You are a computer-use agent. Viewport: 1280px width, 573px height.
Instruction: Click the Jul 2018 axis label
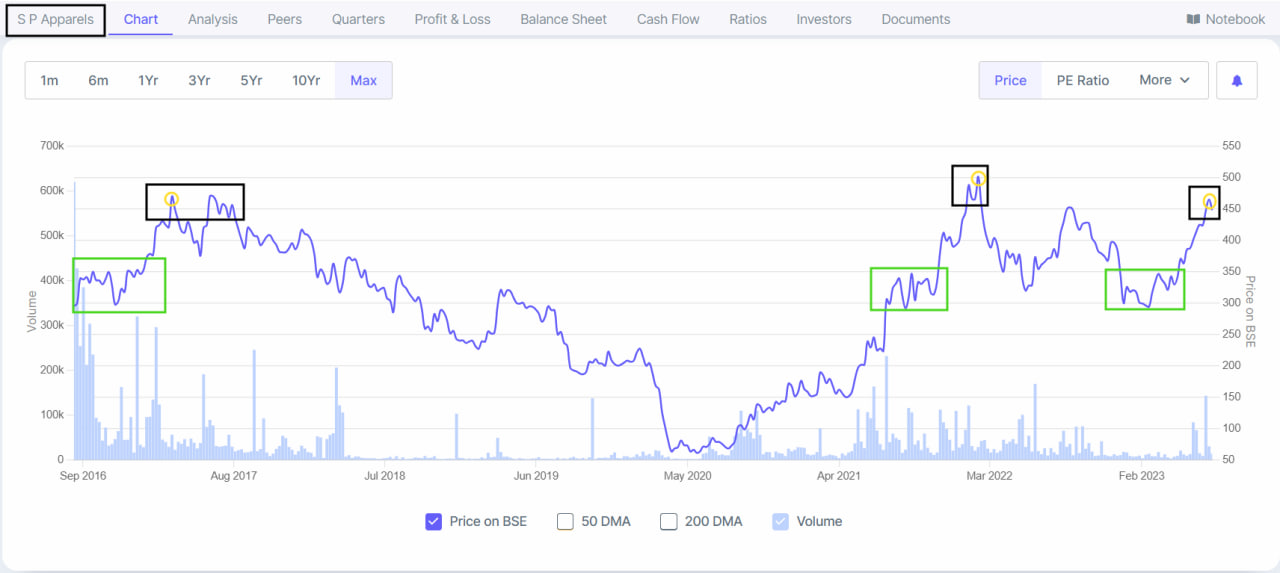[385, 476]
